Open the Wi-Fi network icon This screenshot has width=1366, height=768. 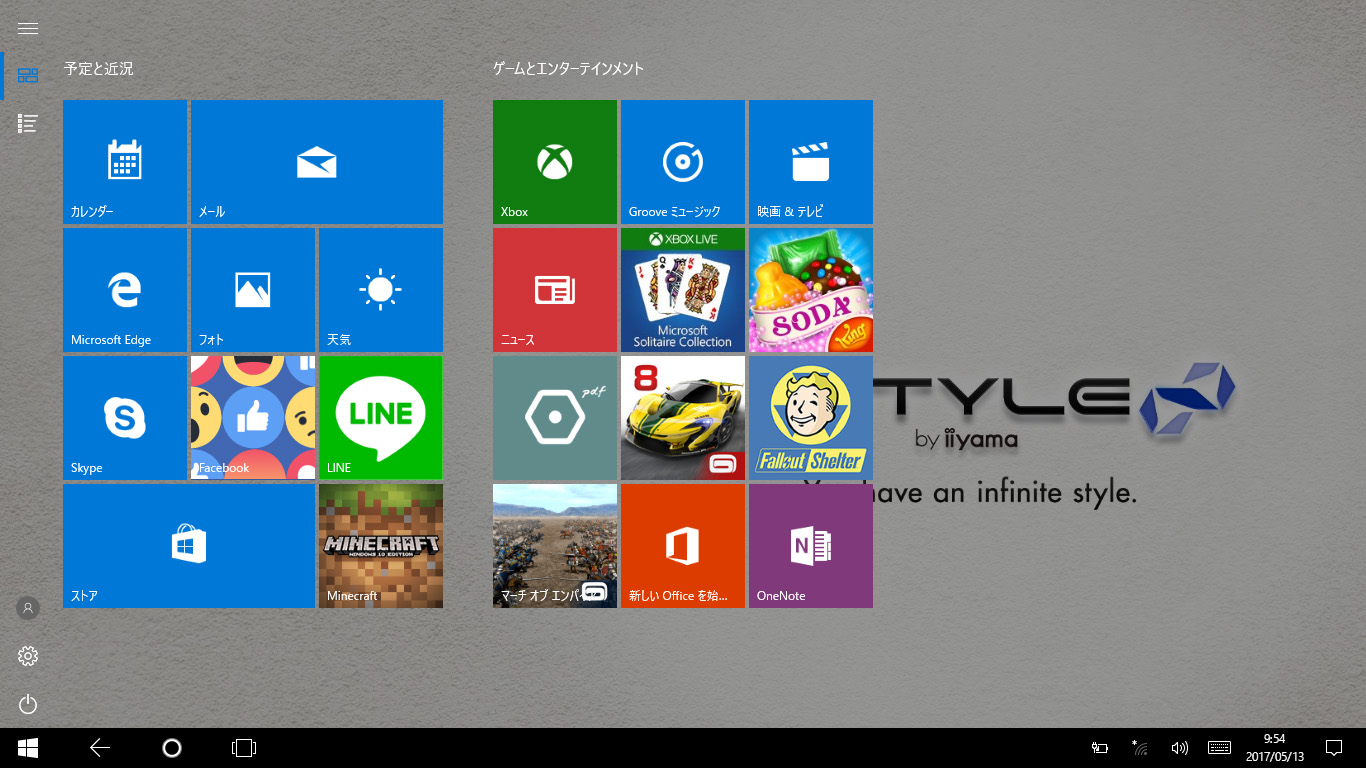(1140, 748)
